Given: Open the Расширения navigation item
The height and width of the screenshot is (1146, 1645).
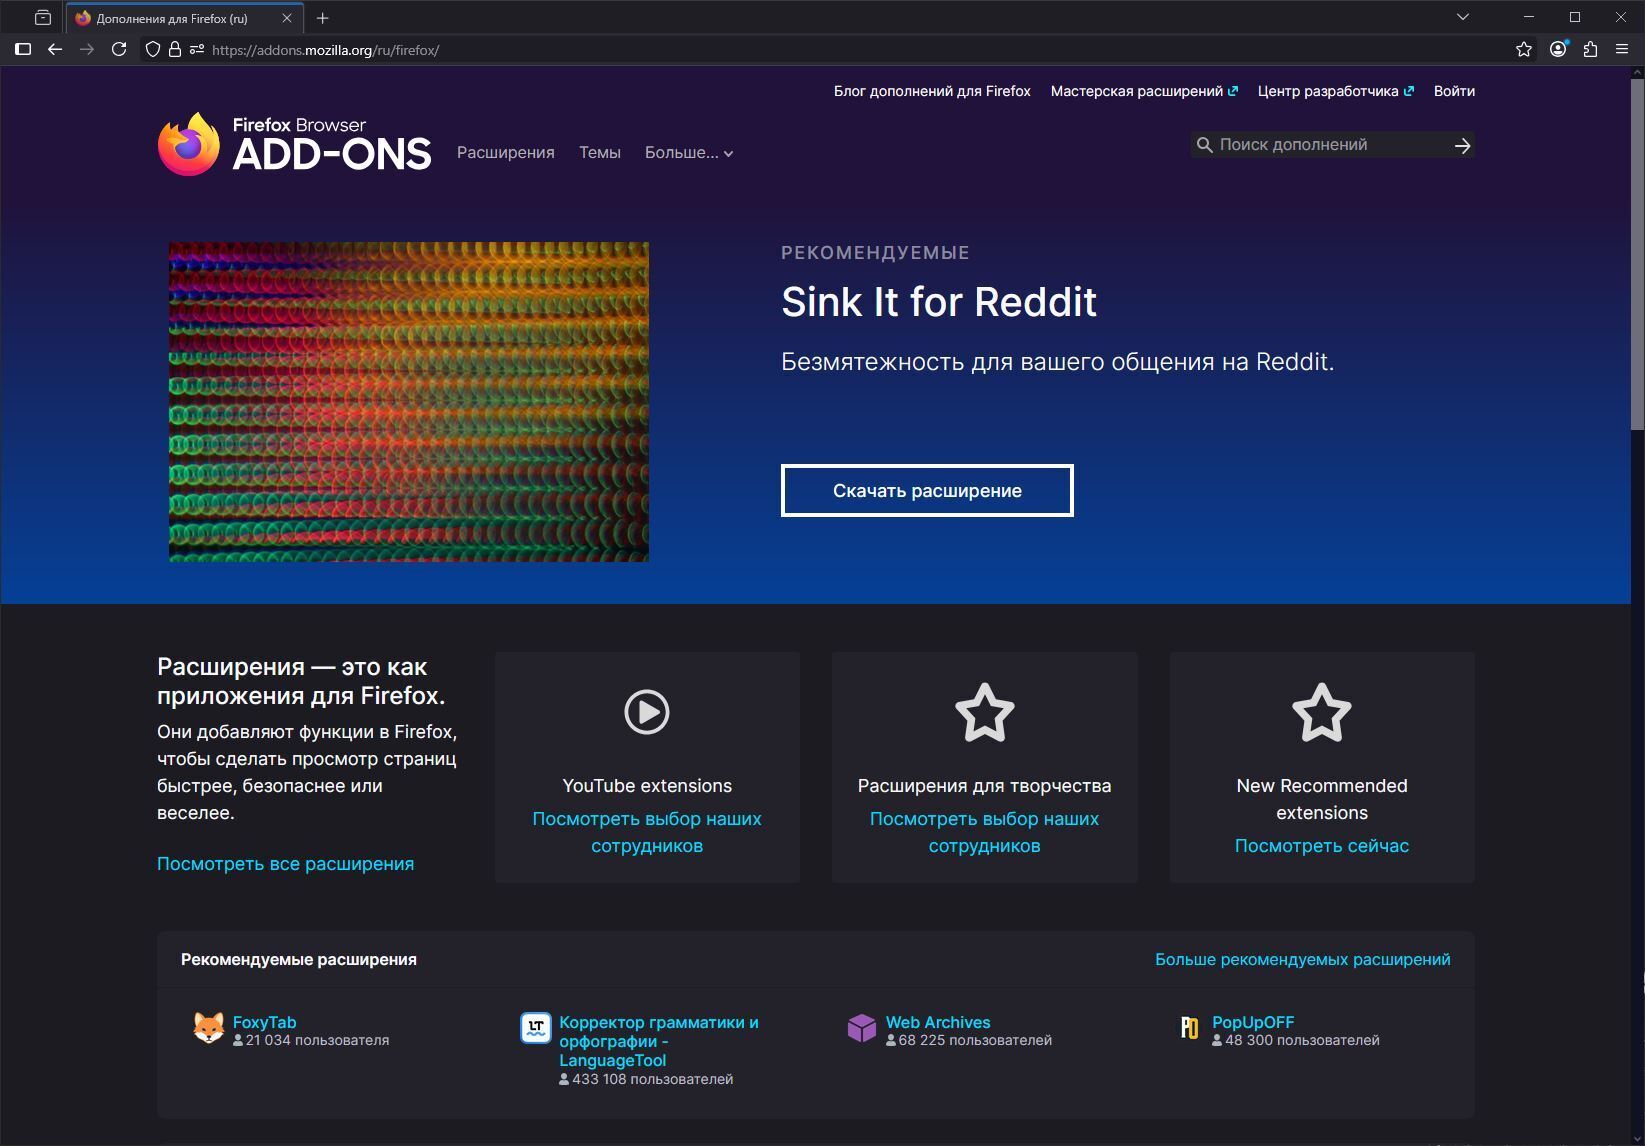Looking at the screenshot, I should click(505, 153).
